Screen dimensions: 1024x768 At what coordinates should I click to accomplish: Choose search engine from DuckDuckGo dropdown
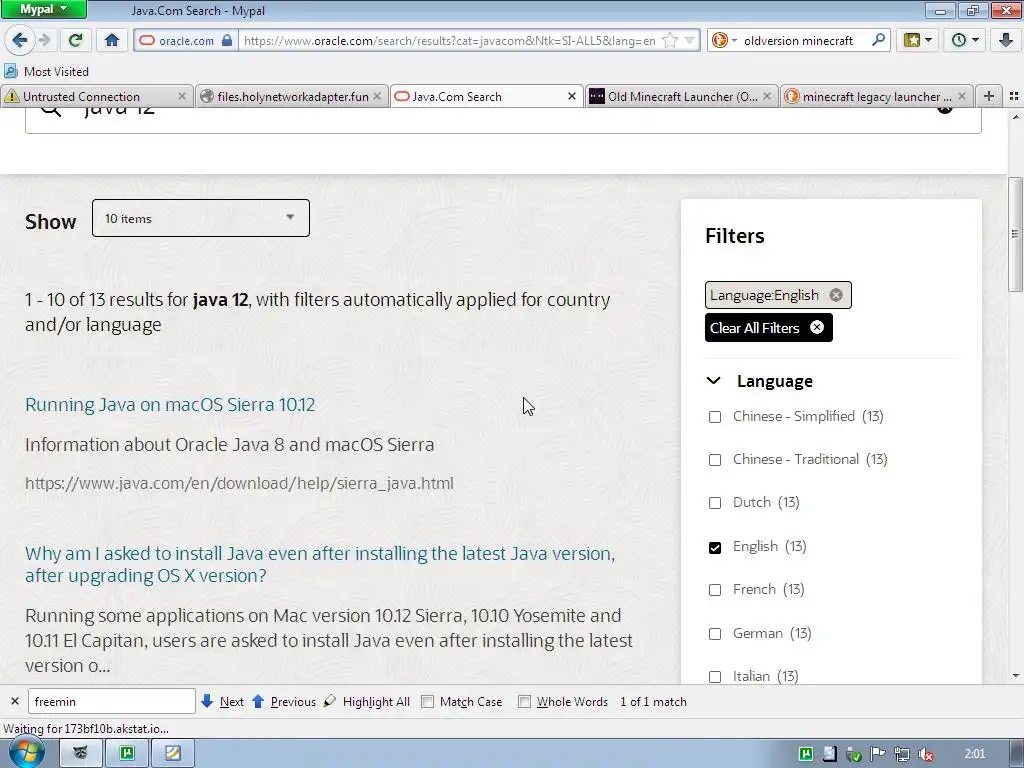click(724, 40)
